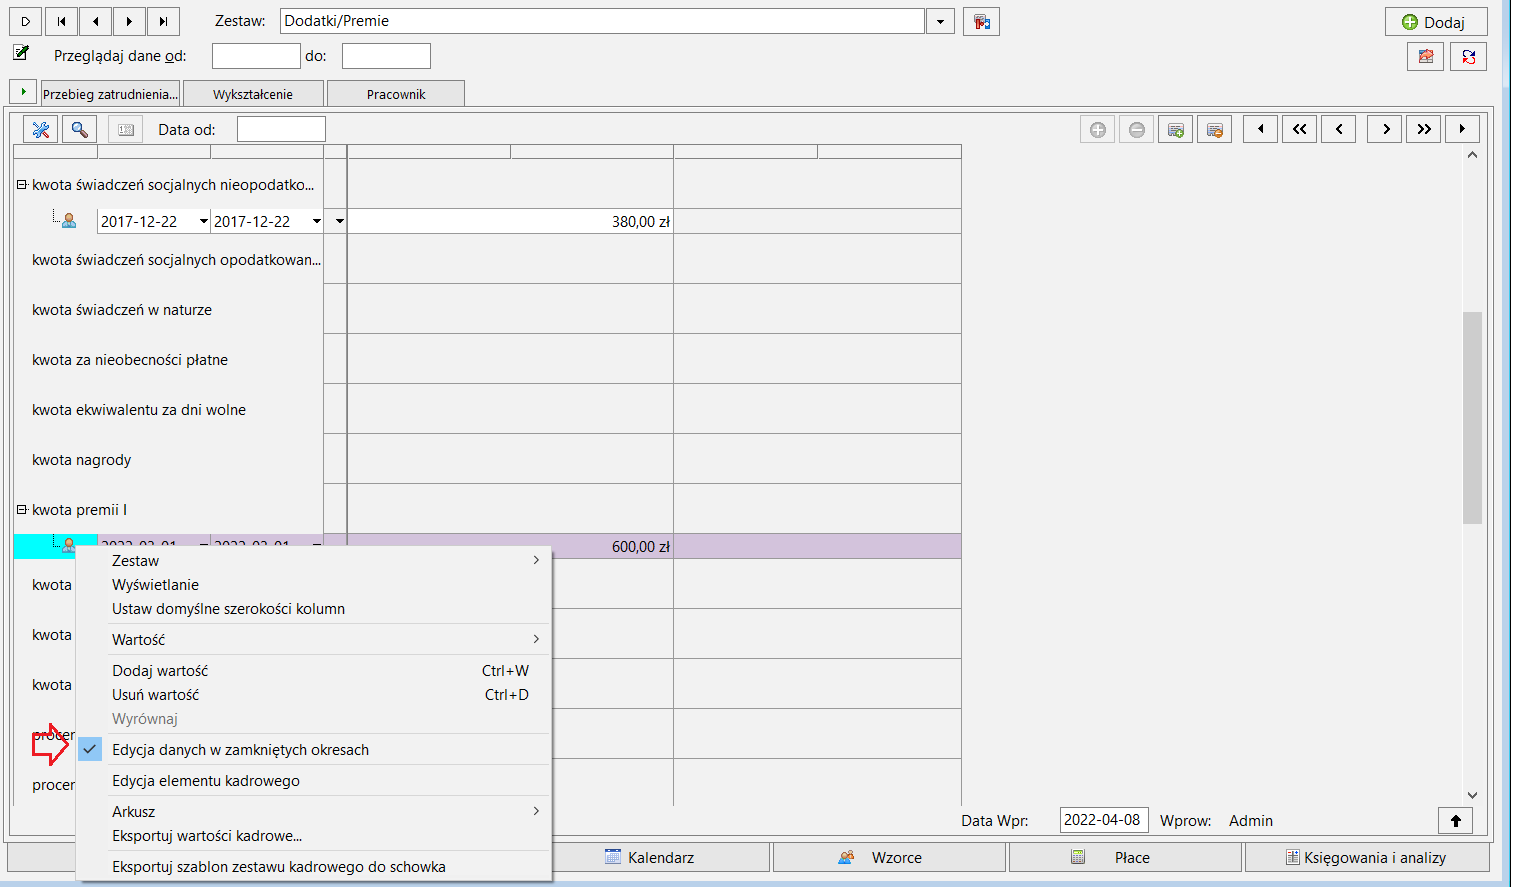1513x887 pixels.
Task: Open the Wartość submenu
Action: [314, 640]
